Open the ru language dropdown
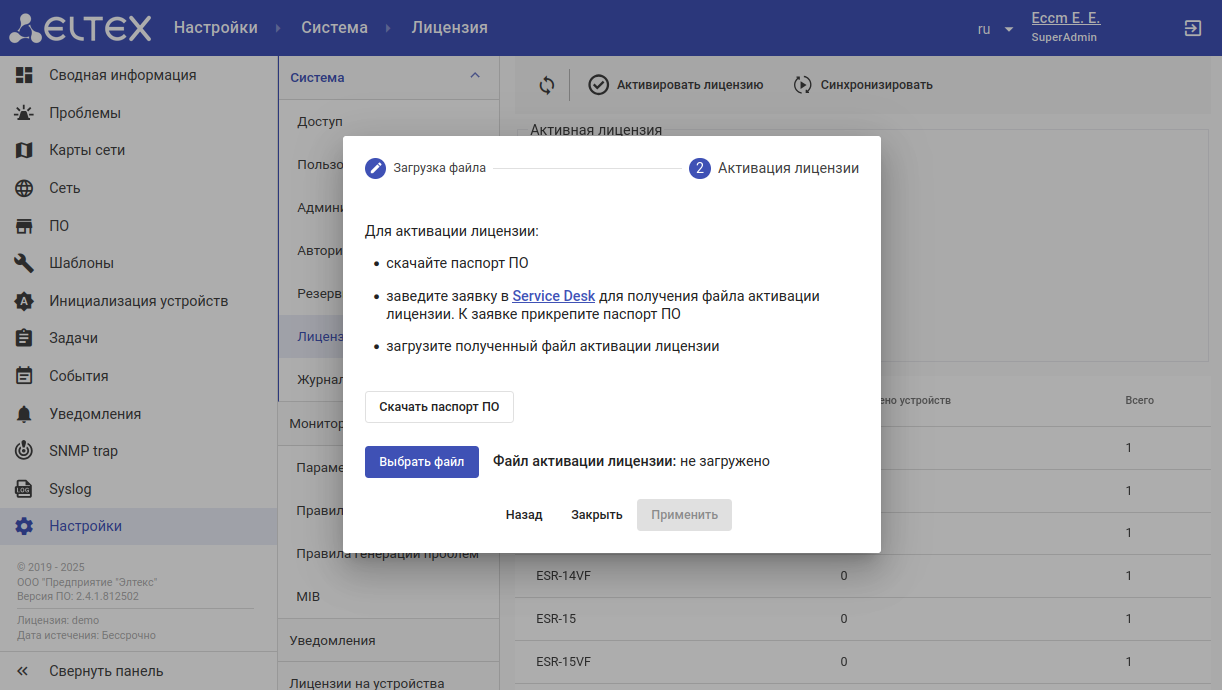Screen dimensions: 1222x690 [995, 29]
